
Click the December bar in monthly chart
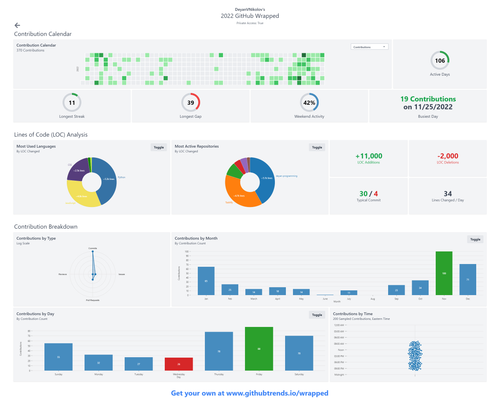[x=468, y=279]
